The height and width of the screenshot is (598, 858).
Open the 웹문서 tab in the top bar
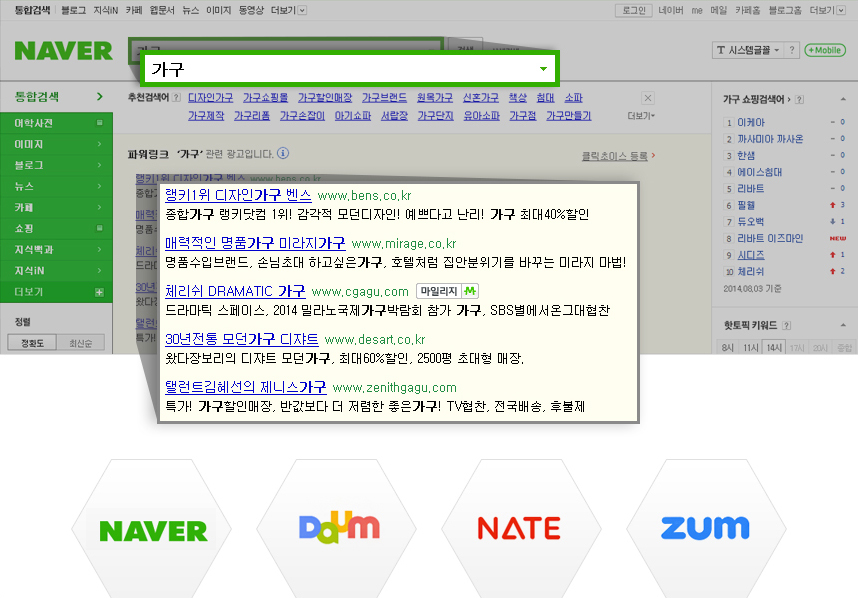pos(162,10)
